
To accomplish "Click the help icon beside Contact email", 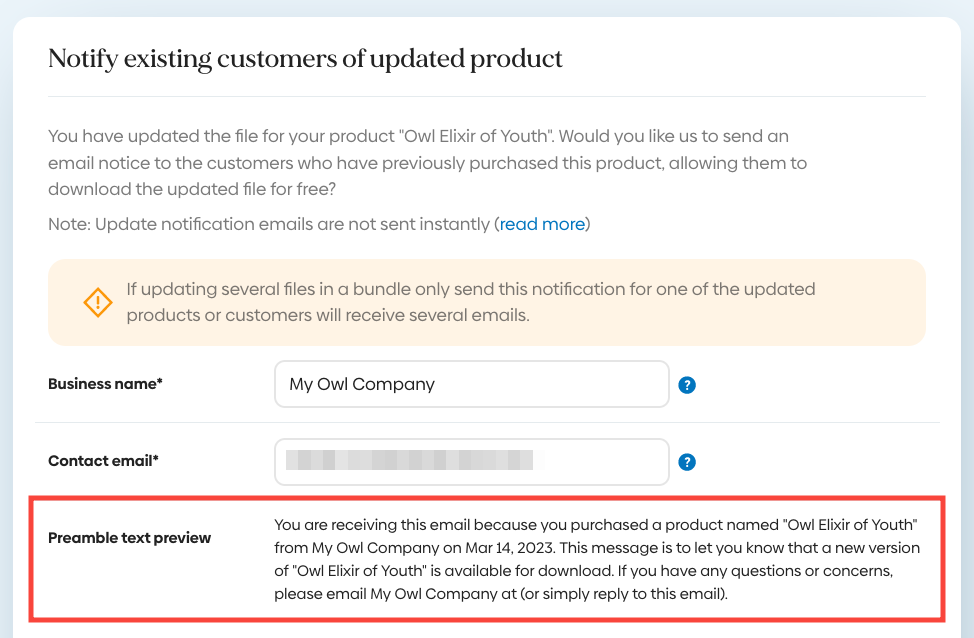I will tap(687, 462).
